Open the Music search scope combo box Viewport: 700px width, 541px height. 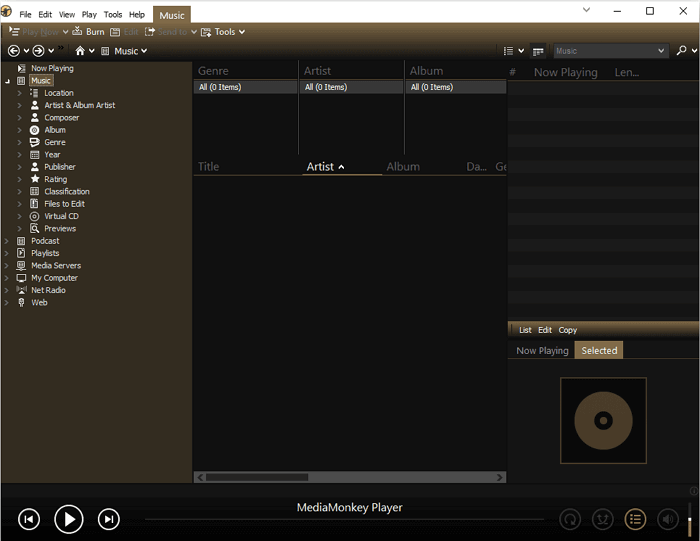(610, 51)
